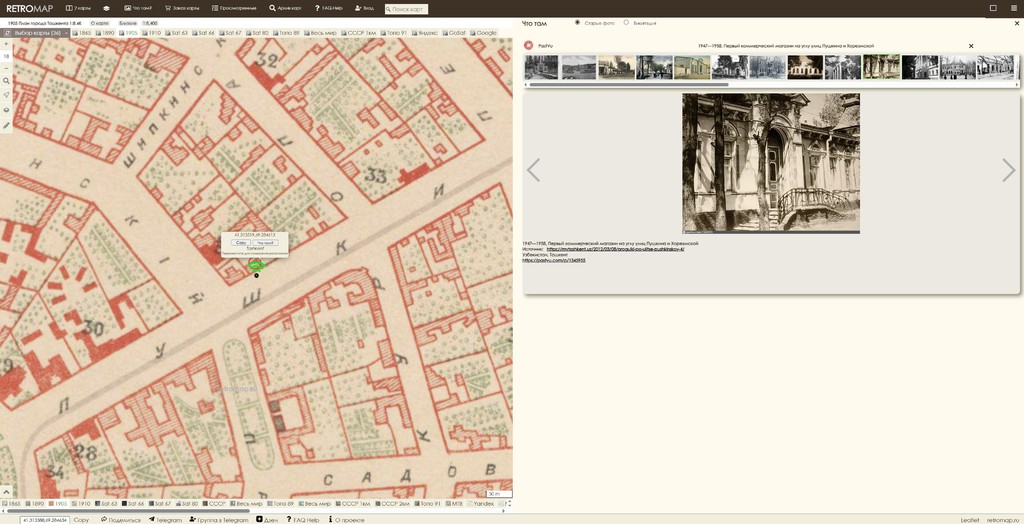Show next photo with right arrow
The image size is (1024, 524).
click(1008, 170)
